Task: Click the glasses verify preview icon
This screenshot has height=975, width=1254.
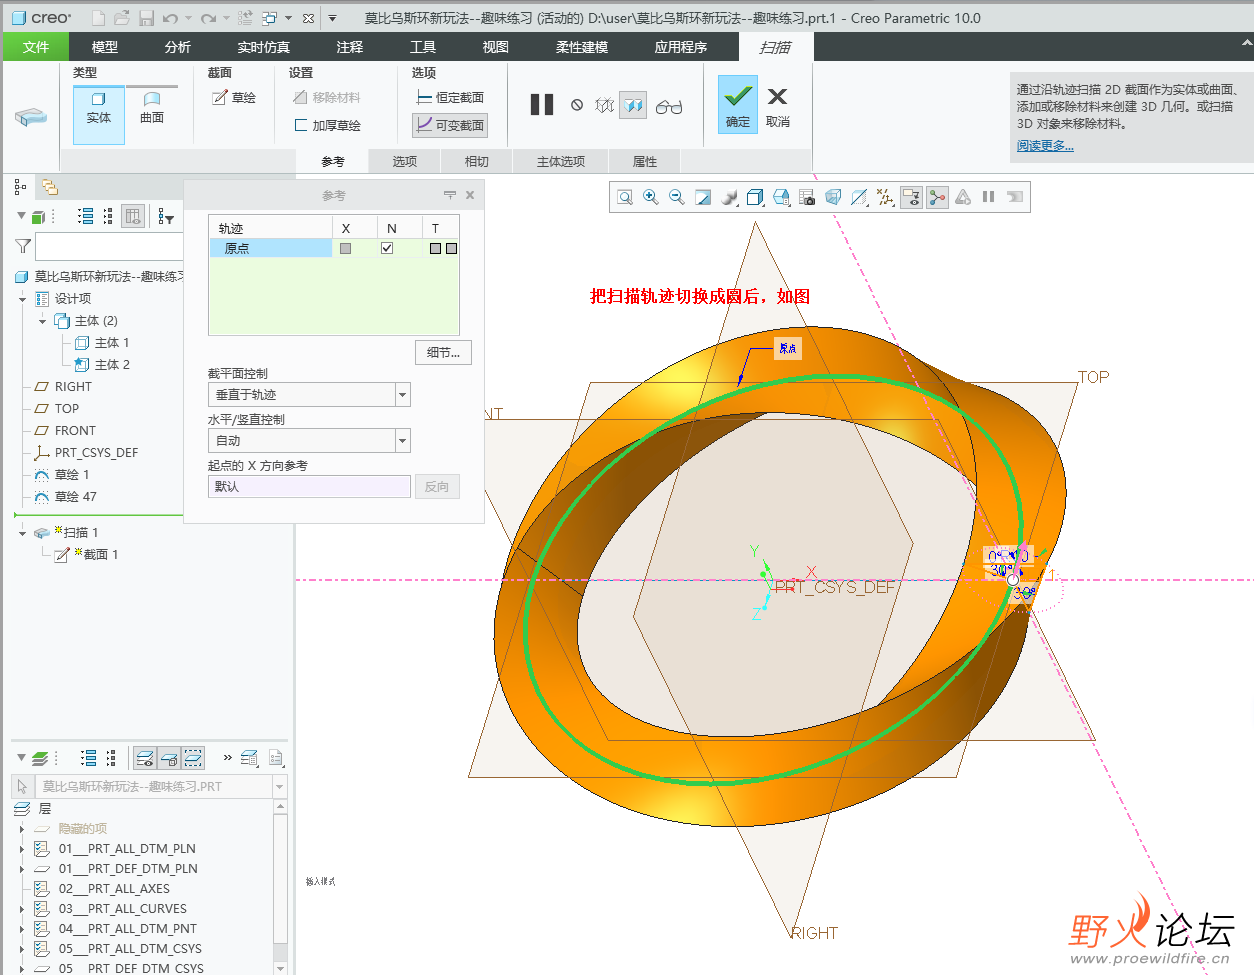Action: pos(669,106)
